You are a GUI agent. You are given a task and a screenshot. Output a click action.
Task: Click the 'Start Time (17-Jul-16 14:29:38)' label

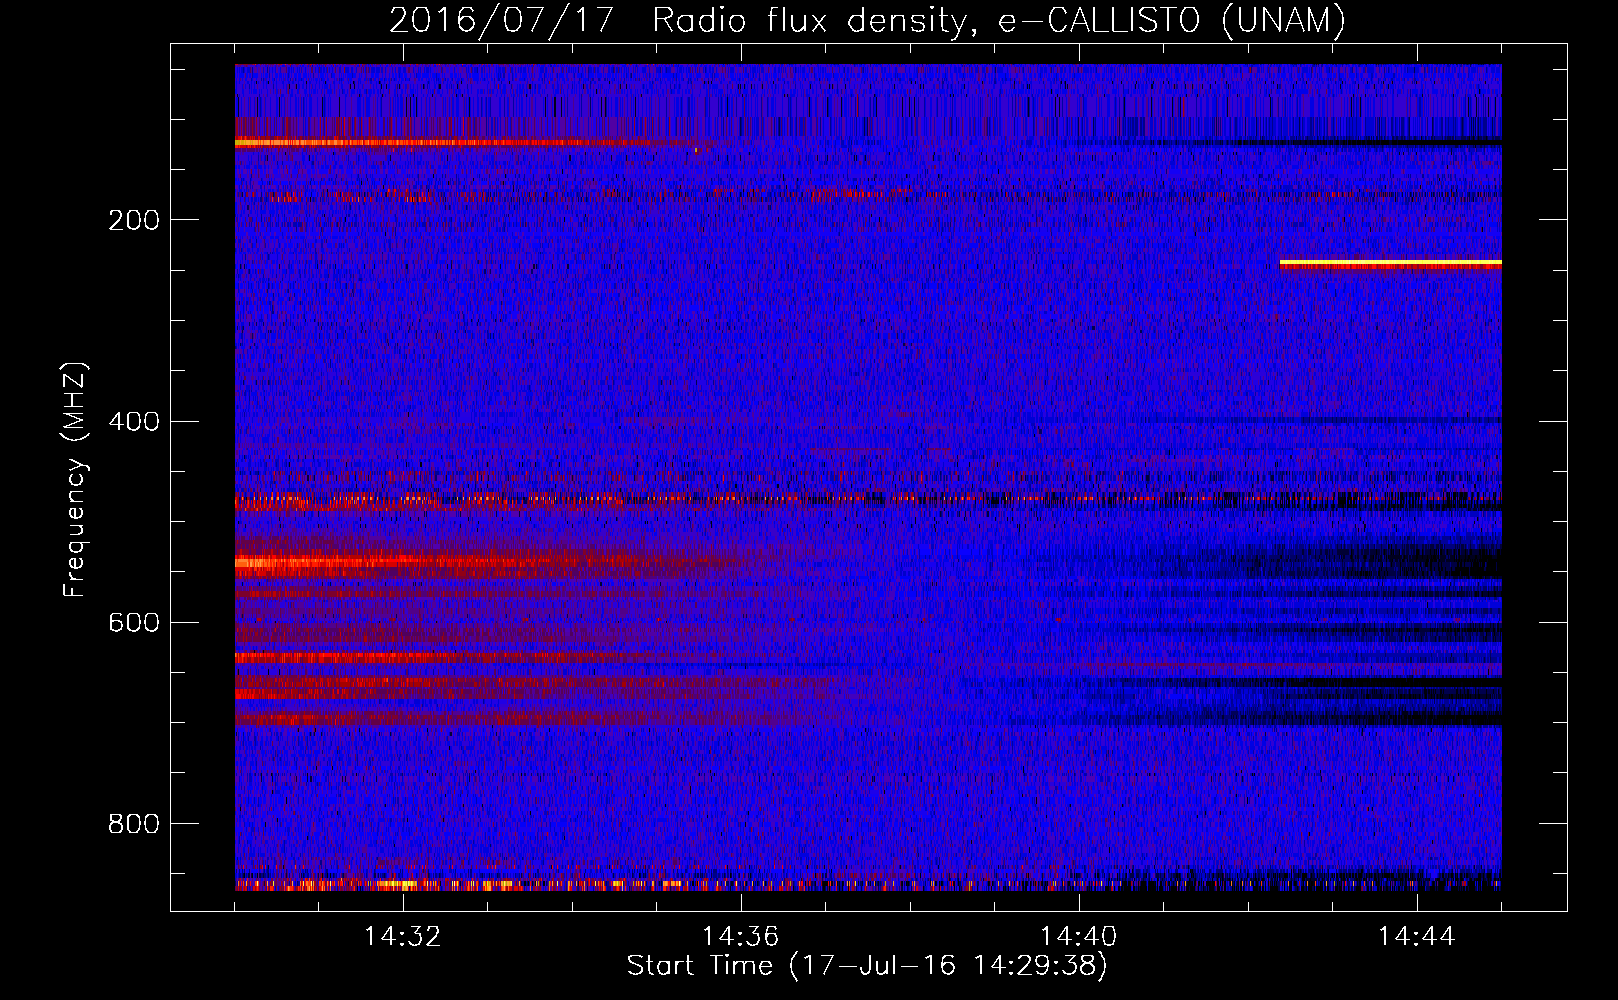point(867,966)
